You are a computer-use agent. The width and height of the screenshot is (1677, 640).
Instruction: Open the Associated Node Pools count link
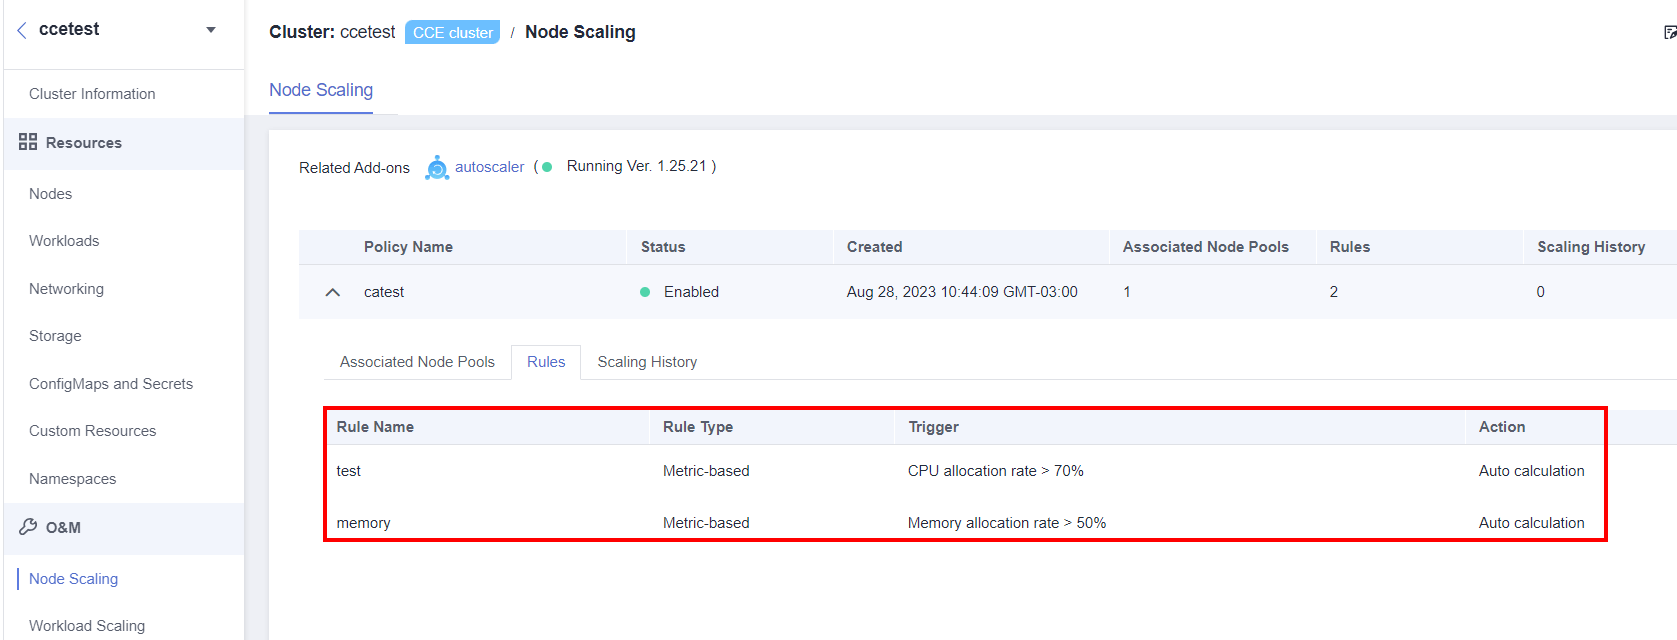click(x=1126, y=292)
